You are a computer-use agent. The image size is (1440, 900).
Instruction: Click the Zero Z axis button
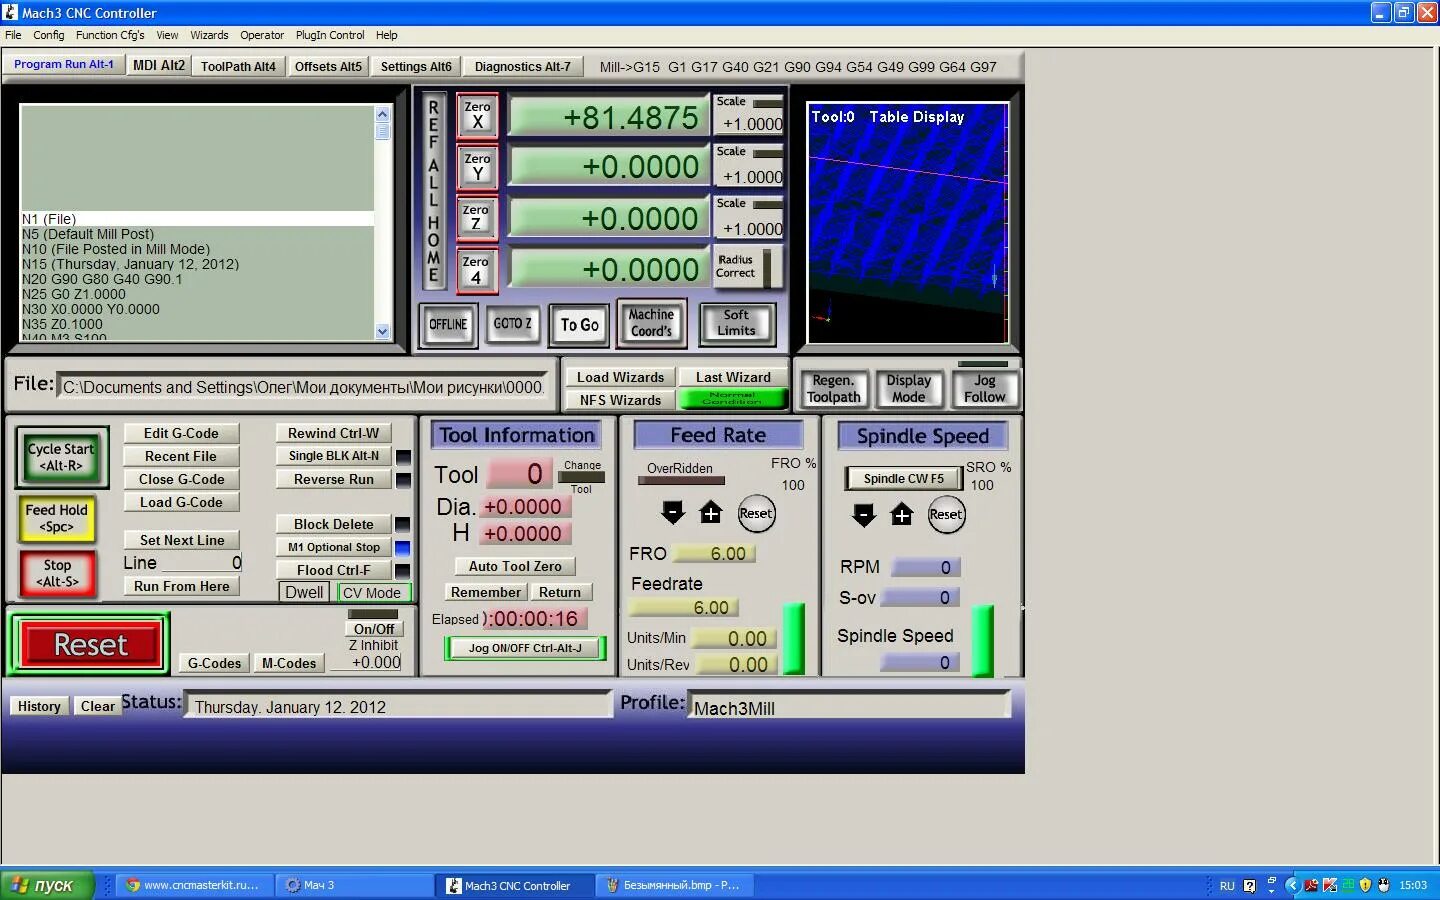pyautogui.click(x=476, y=218)
